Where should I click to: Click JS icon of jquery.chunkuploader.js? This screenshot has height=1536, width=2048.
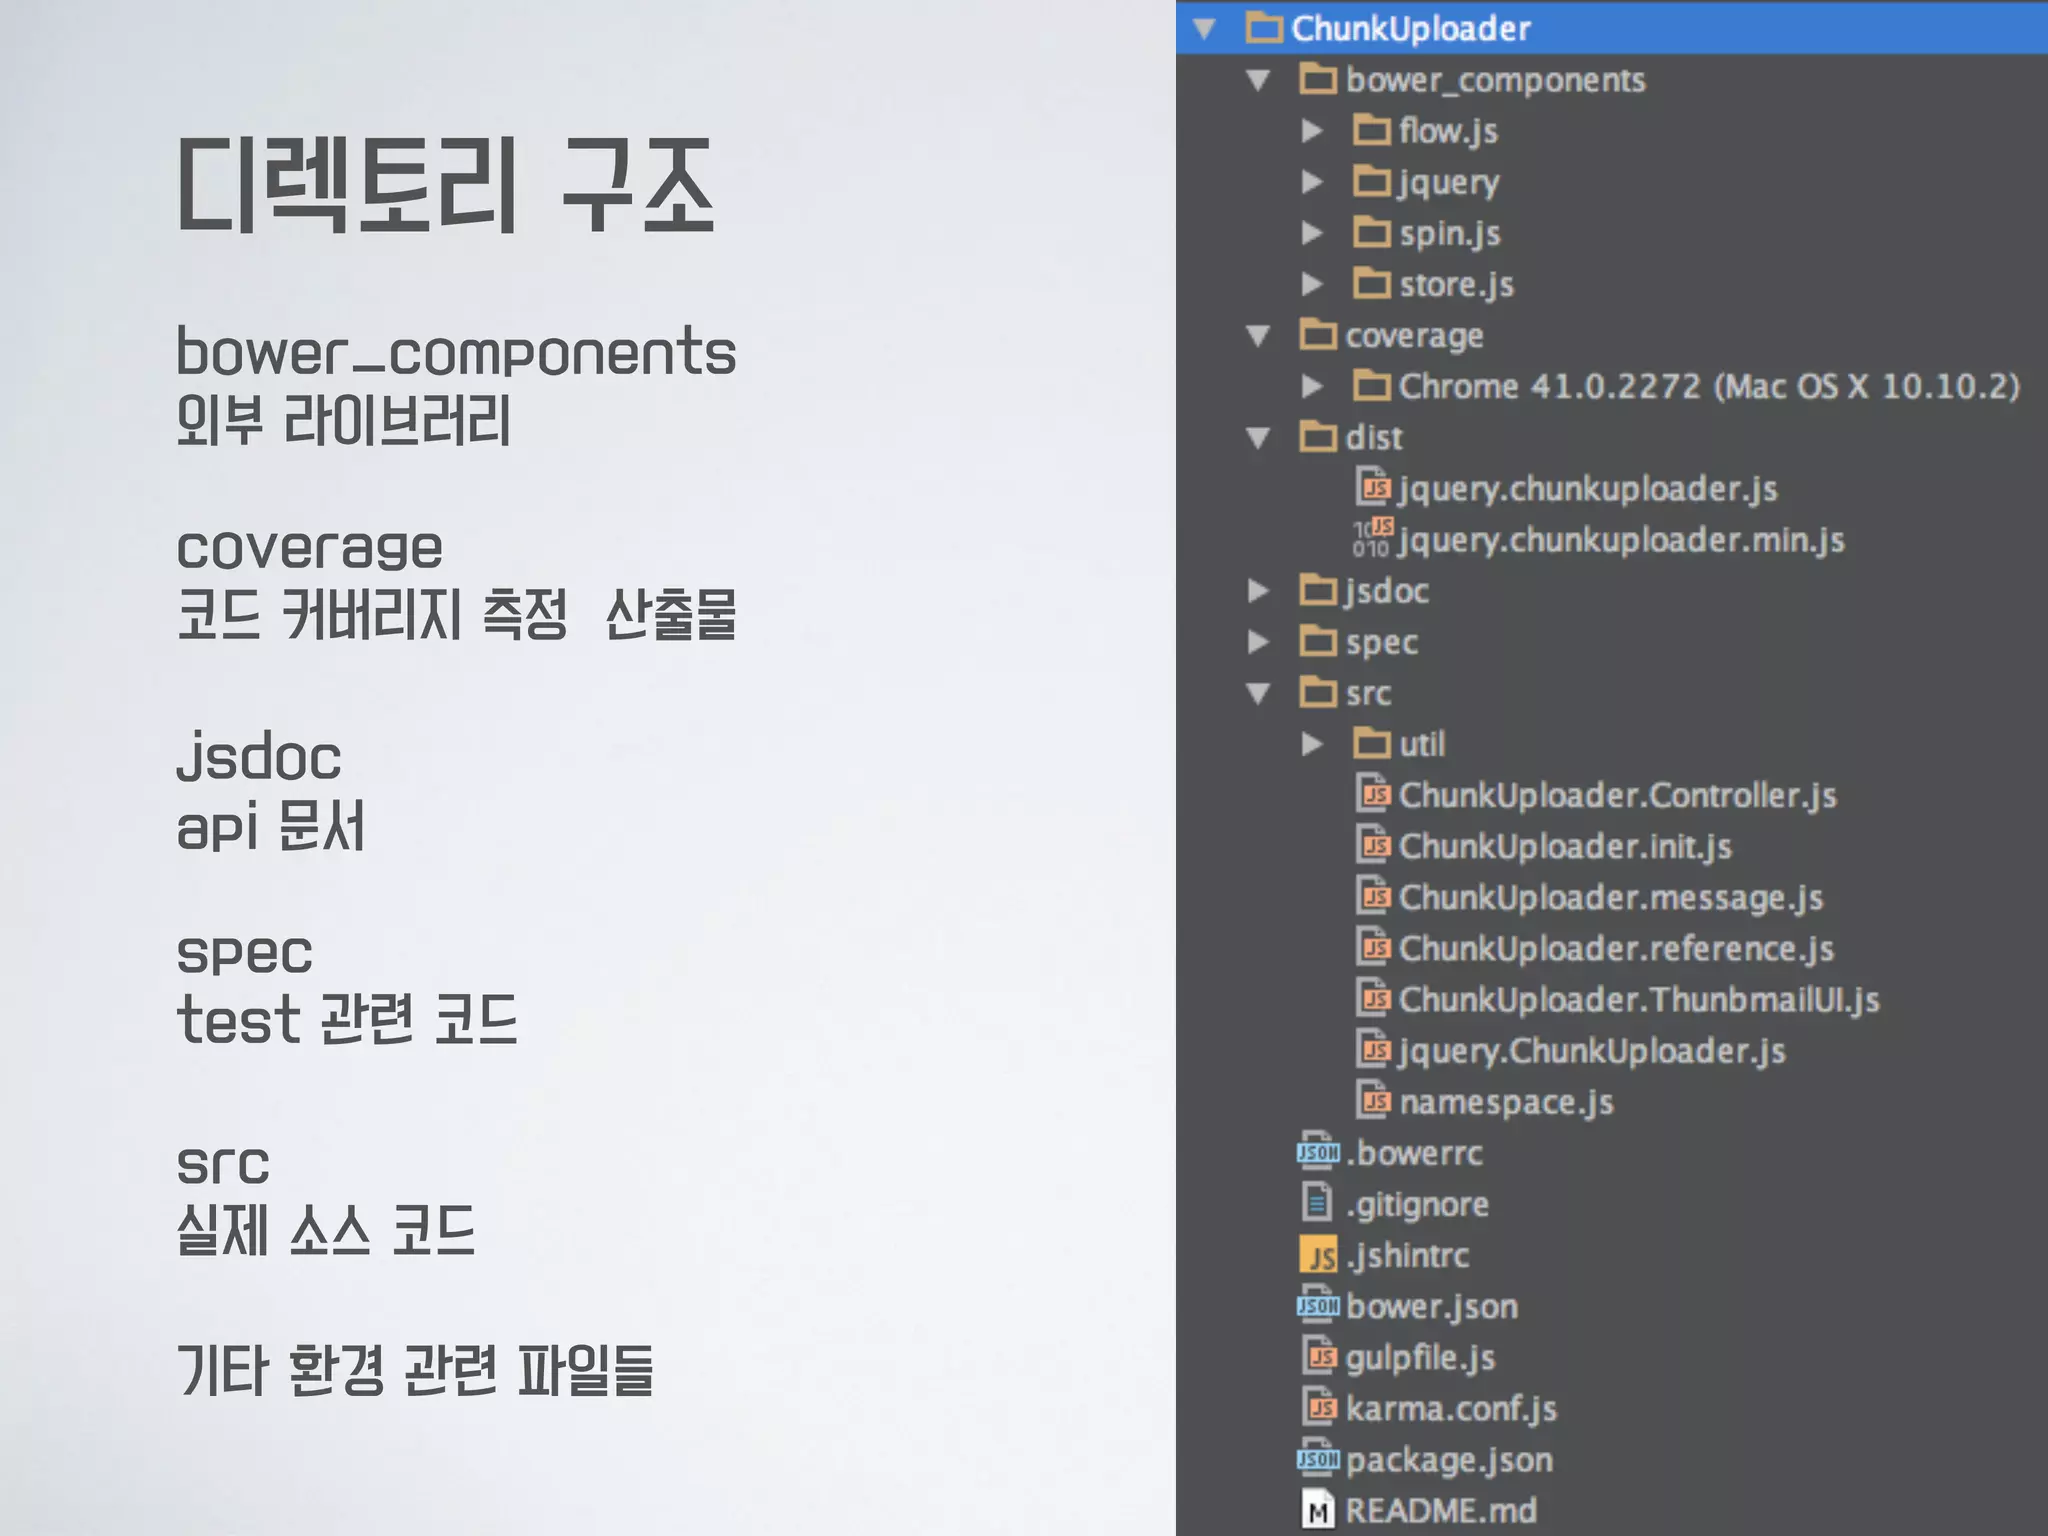(1374, 487)
